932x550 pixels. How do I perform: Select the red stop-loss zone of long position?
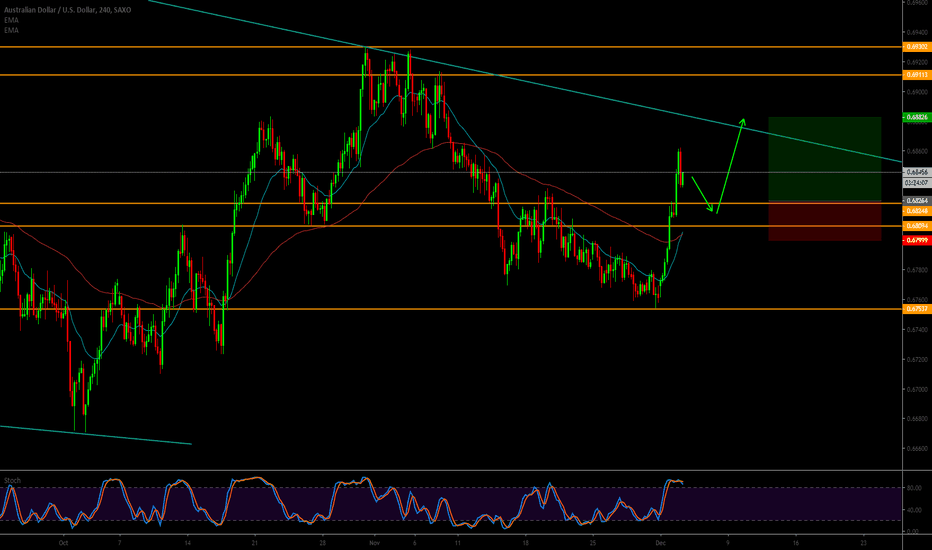(824, 221)
